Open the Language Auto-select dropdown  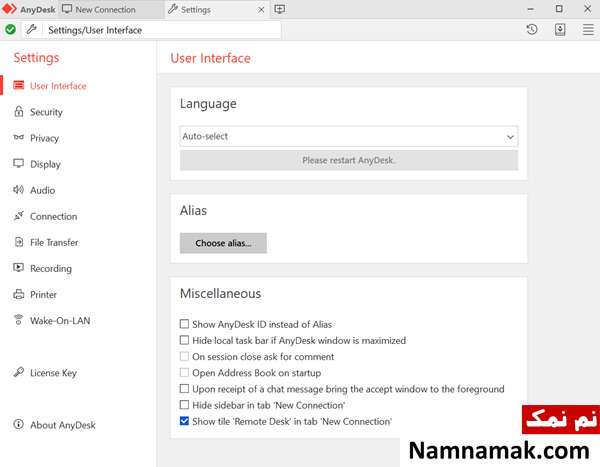click(349, 136)
